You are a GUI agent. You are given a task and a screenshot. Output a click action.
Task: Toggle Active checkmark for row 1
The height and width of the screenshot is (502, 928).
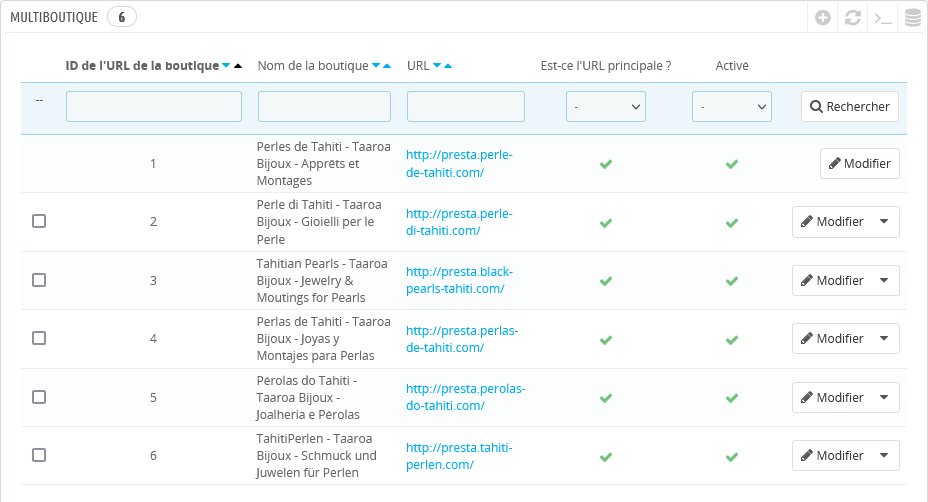732,164
